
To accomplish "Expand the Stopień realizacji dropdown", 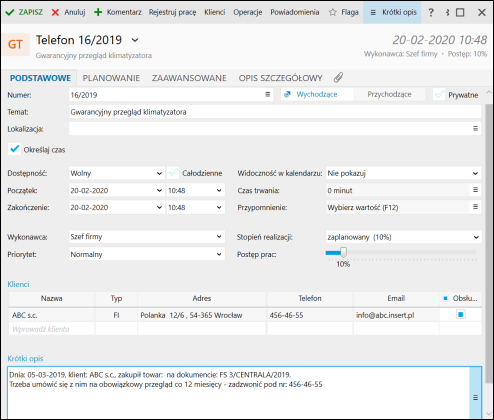I will pyautogui.click(x=476, y=237).
